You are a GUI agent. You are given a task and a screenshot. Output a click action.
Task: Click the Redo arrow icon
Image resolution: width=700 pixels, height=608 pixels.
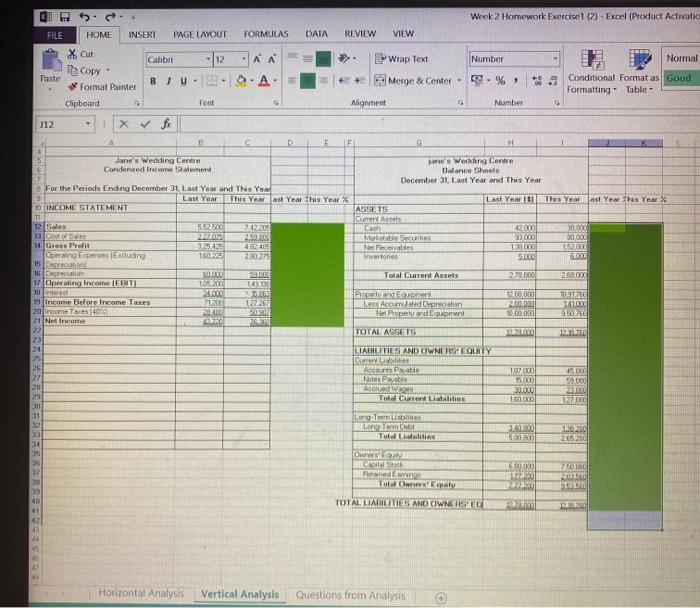pos(110,17)
